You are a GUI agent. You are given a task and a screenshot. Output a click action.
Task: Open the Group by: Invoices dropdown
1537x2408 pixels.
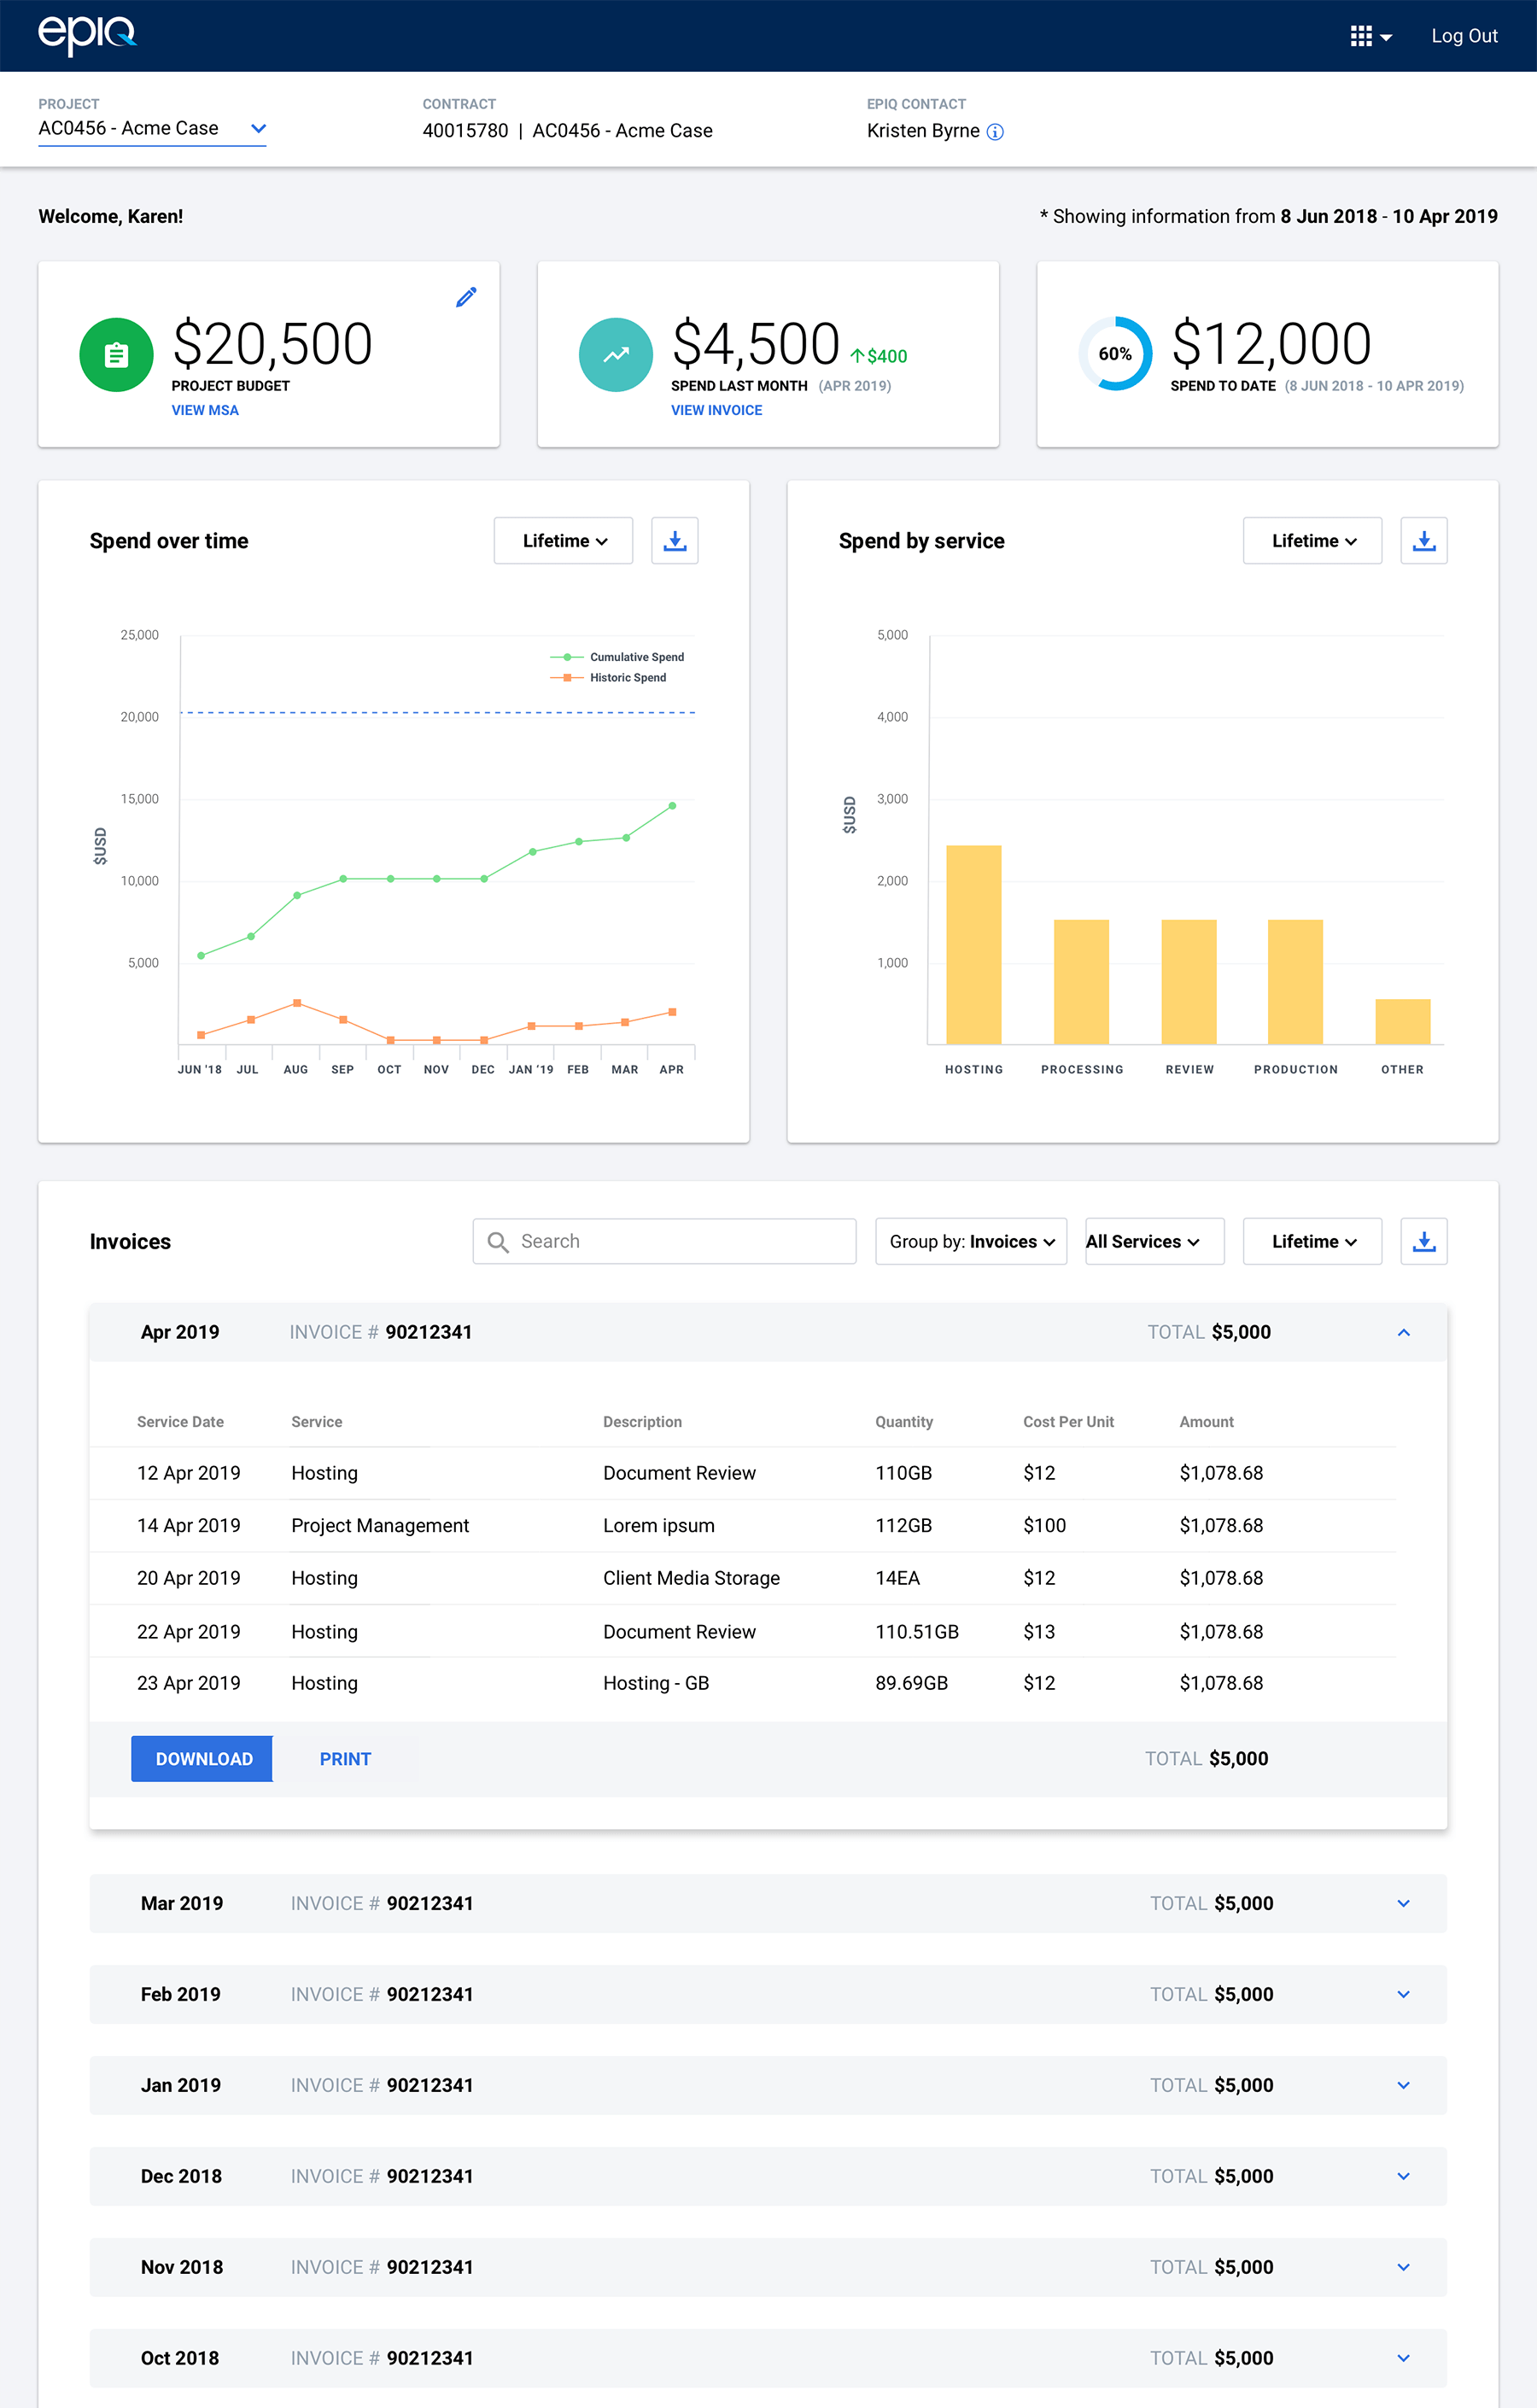pos(970,1241)
